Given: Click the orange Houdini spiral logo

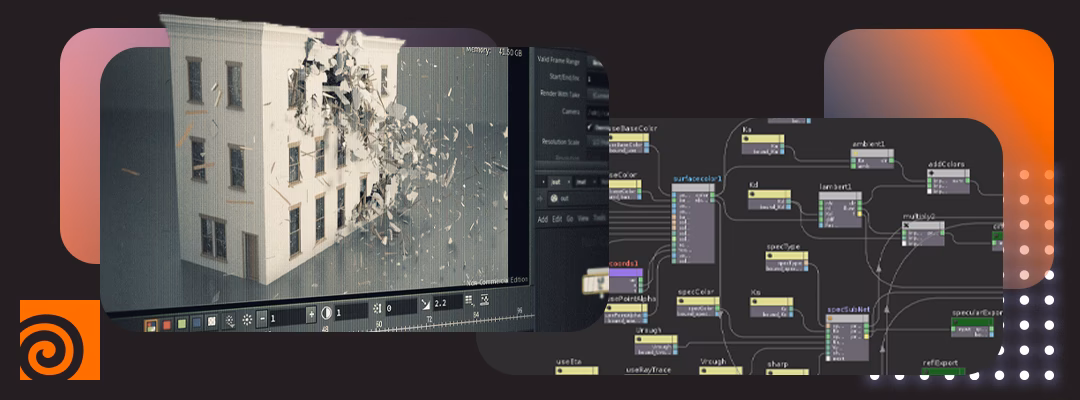Looking at the screenshot, I should 60,340.
